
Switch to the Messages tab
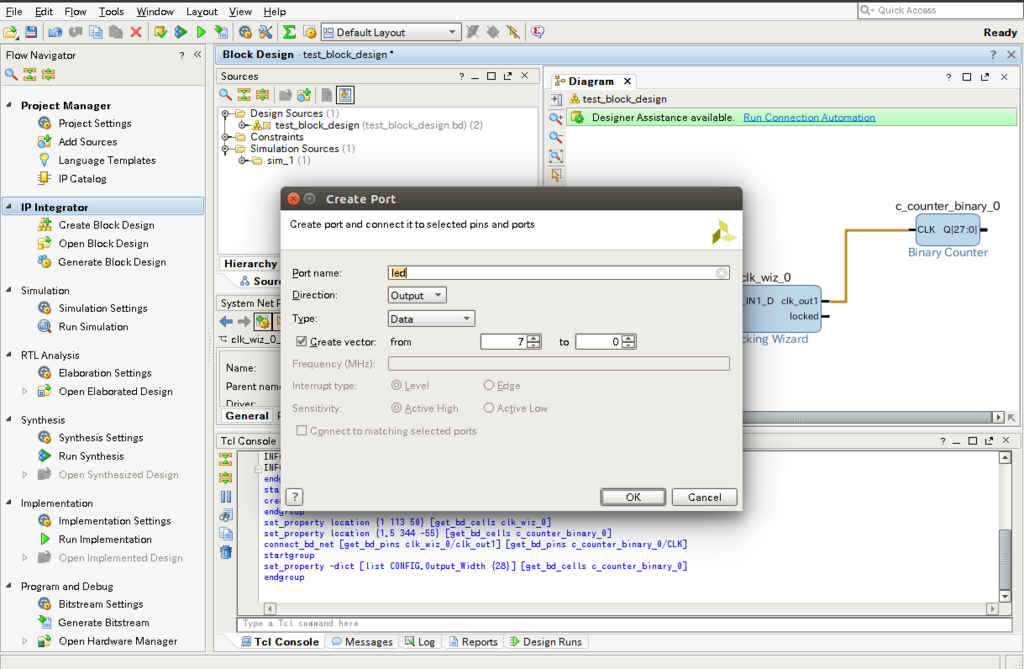click(362, 642)
